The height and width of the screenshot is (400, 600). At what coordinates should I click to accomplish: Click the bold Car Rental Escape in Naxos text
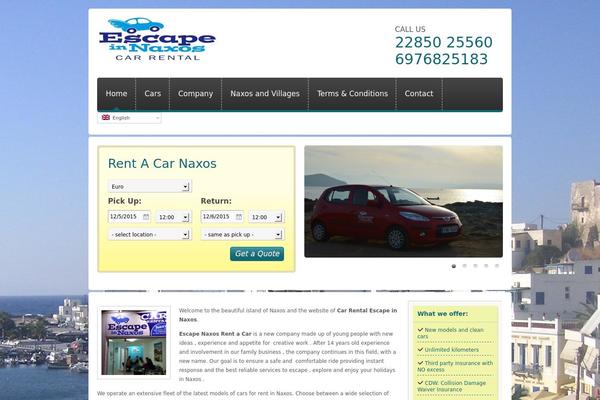click(x=288, y=315)
